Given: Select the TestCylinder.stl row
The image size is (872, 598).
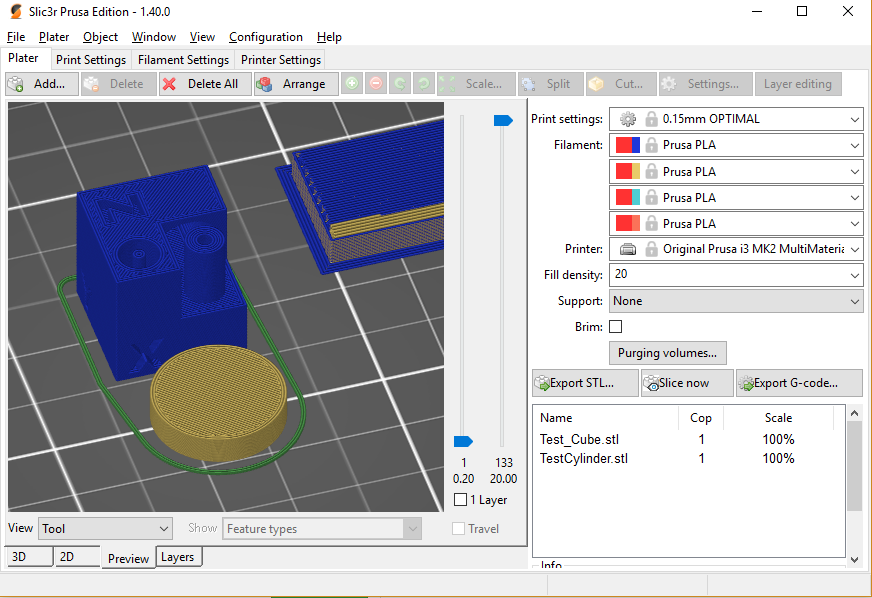Looking at the screenshot, I should (x=688, y=458).
